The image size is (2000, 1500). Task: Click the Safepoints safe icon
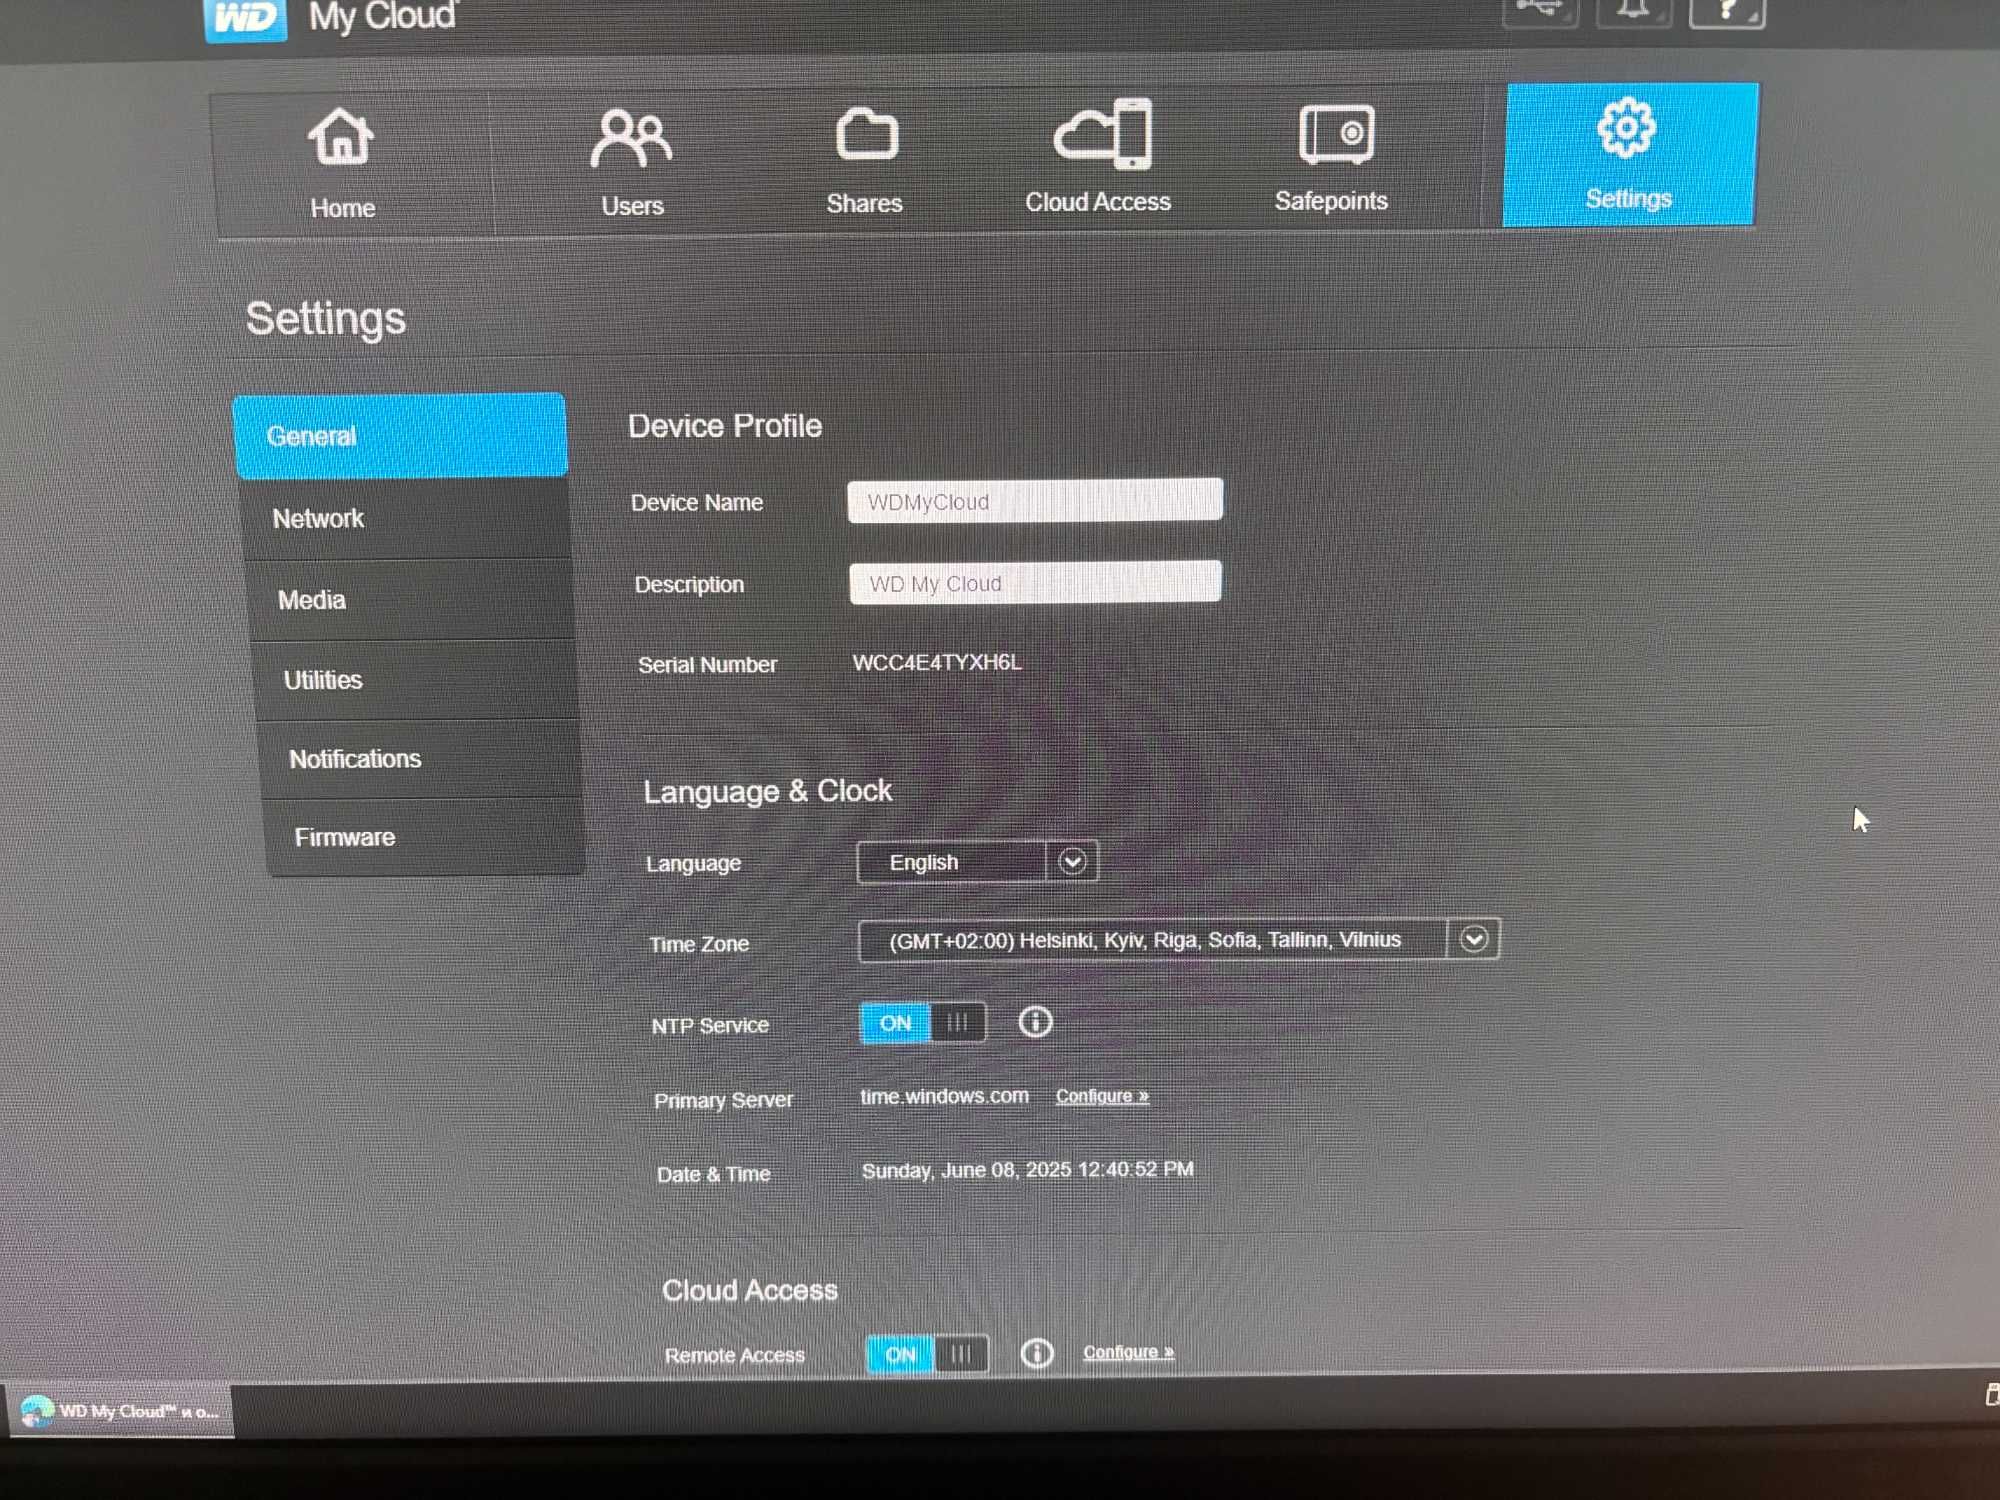click(x=1337, y=134)
